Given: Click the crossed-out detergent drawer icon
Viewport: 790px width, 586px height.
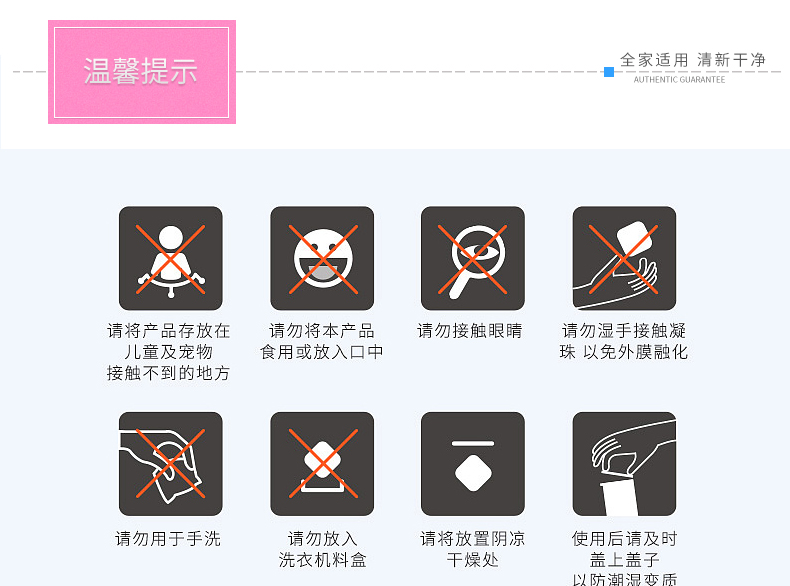Looking at the screenshot, I should [x=322, y=464].
